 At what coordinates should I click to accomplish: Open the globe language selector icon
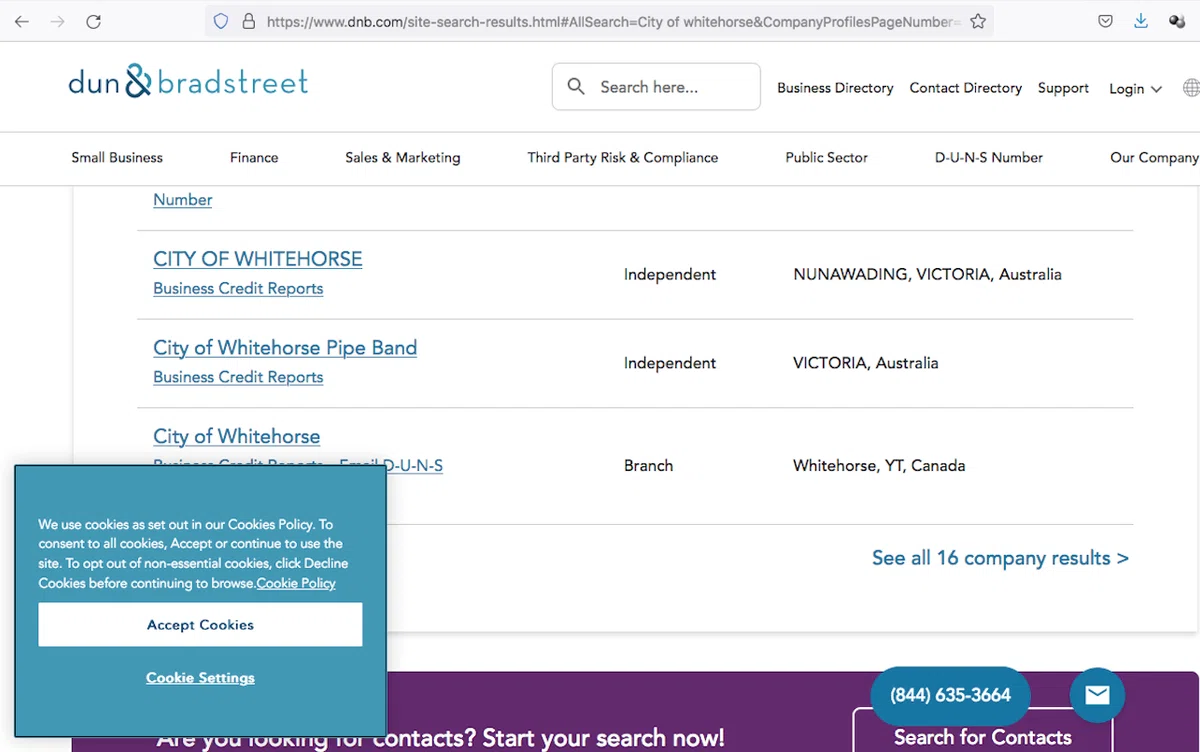[1191, 88]
